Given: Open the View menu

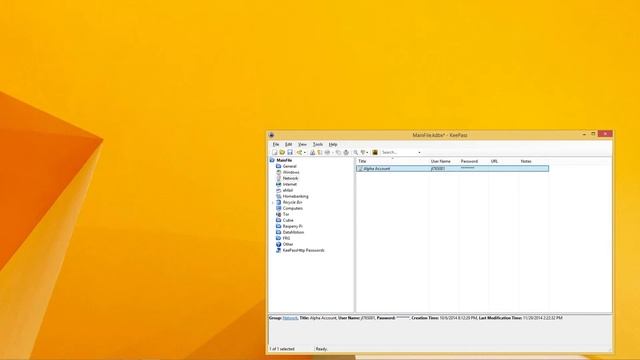Looking at the screenshot, I should 302,144.
